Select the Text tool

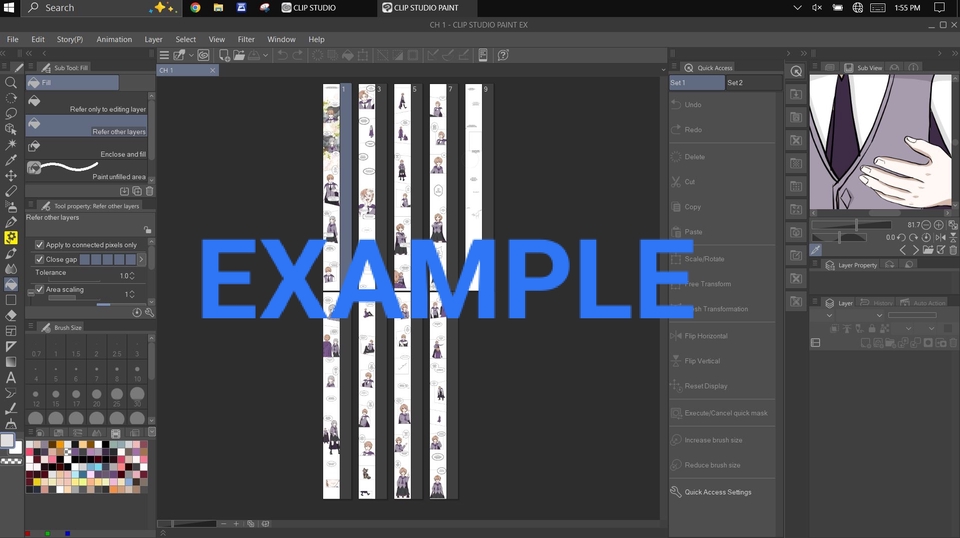11,377
